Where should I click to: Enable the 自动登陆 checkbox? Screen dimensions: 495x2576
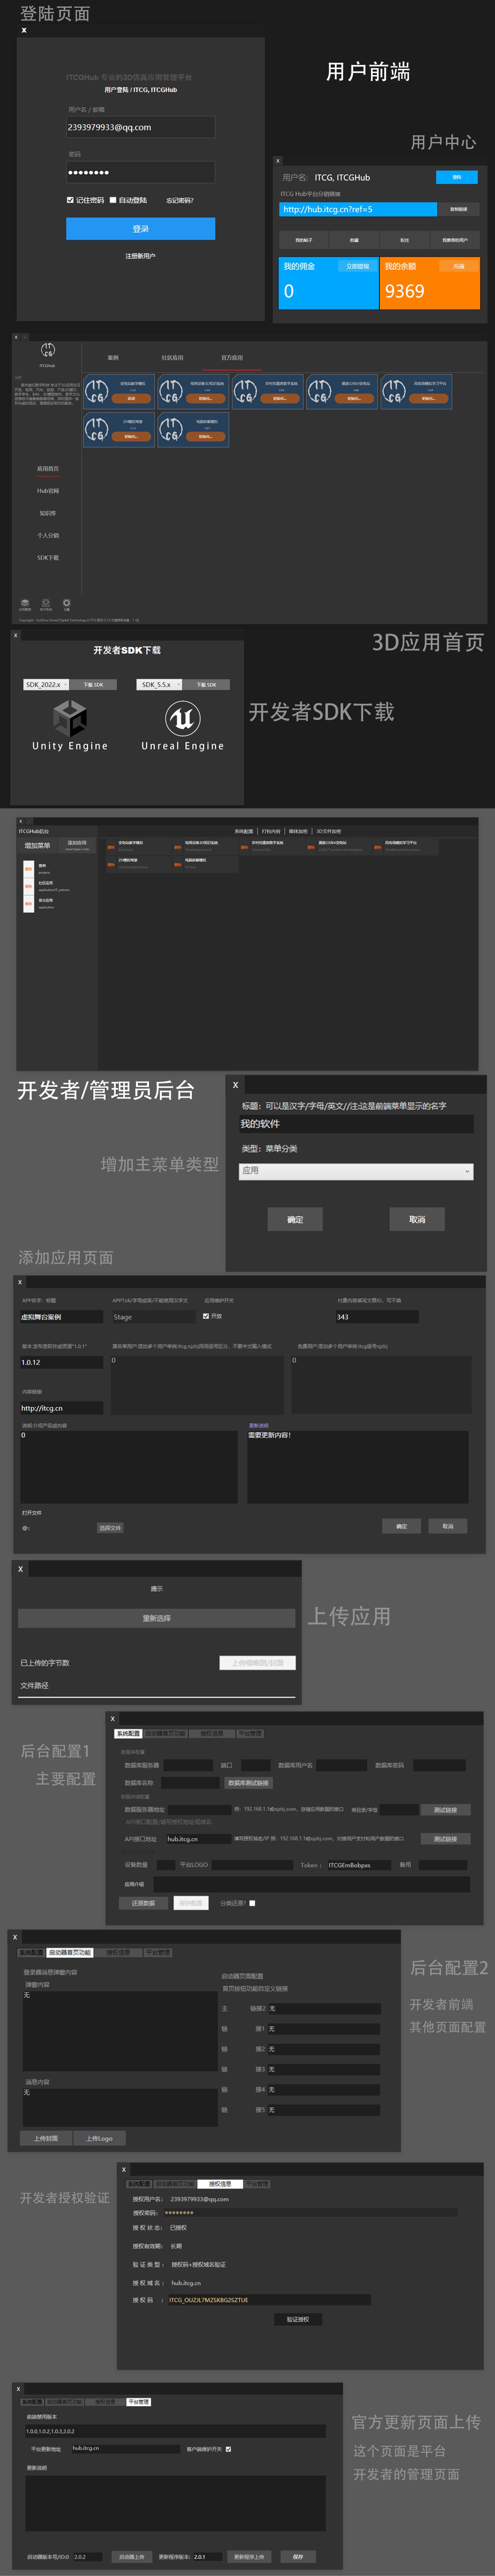tap(113, 200)
